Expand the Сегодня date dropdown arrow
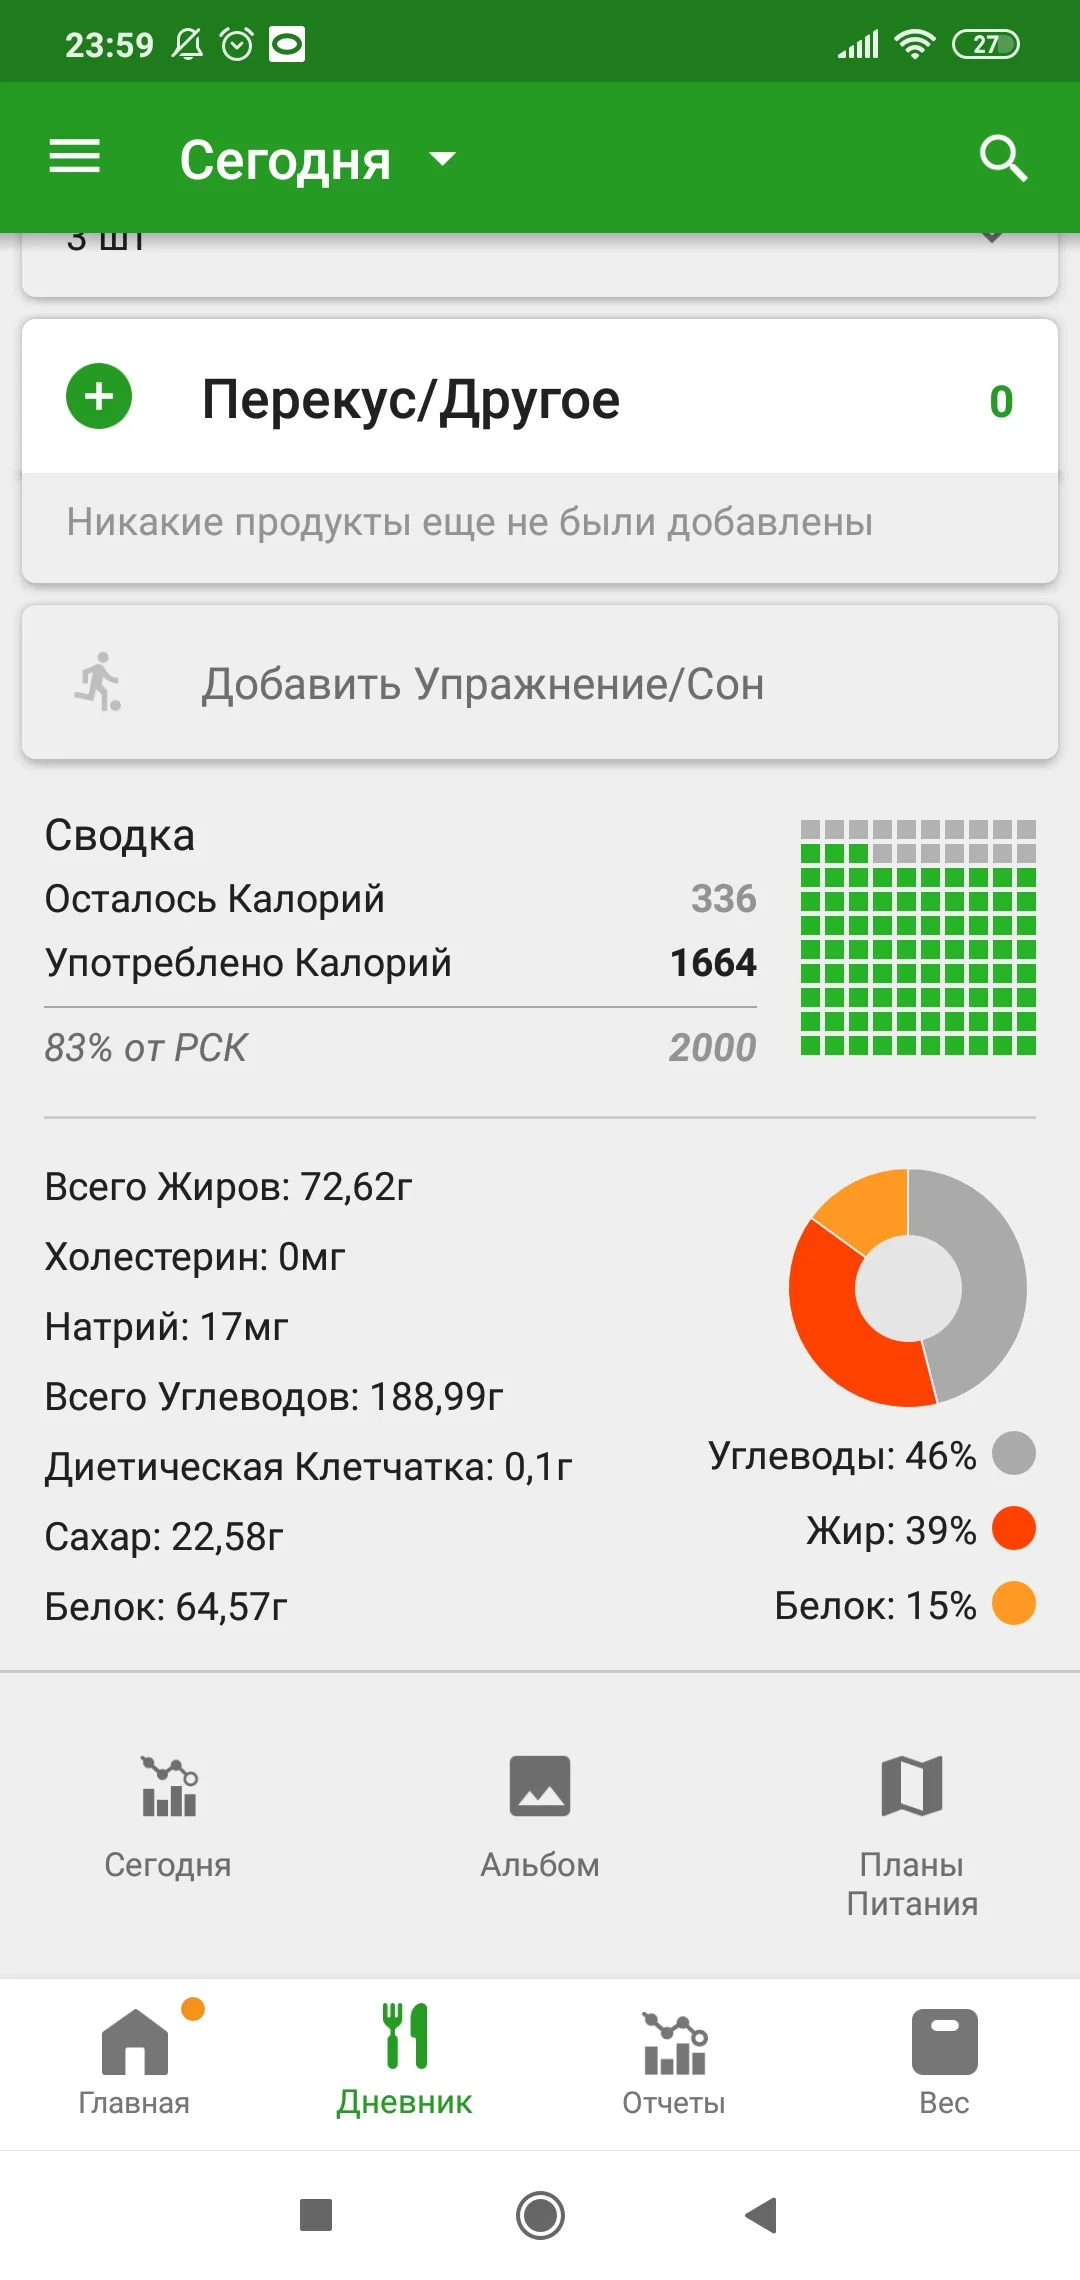 442,159
